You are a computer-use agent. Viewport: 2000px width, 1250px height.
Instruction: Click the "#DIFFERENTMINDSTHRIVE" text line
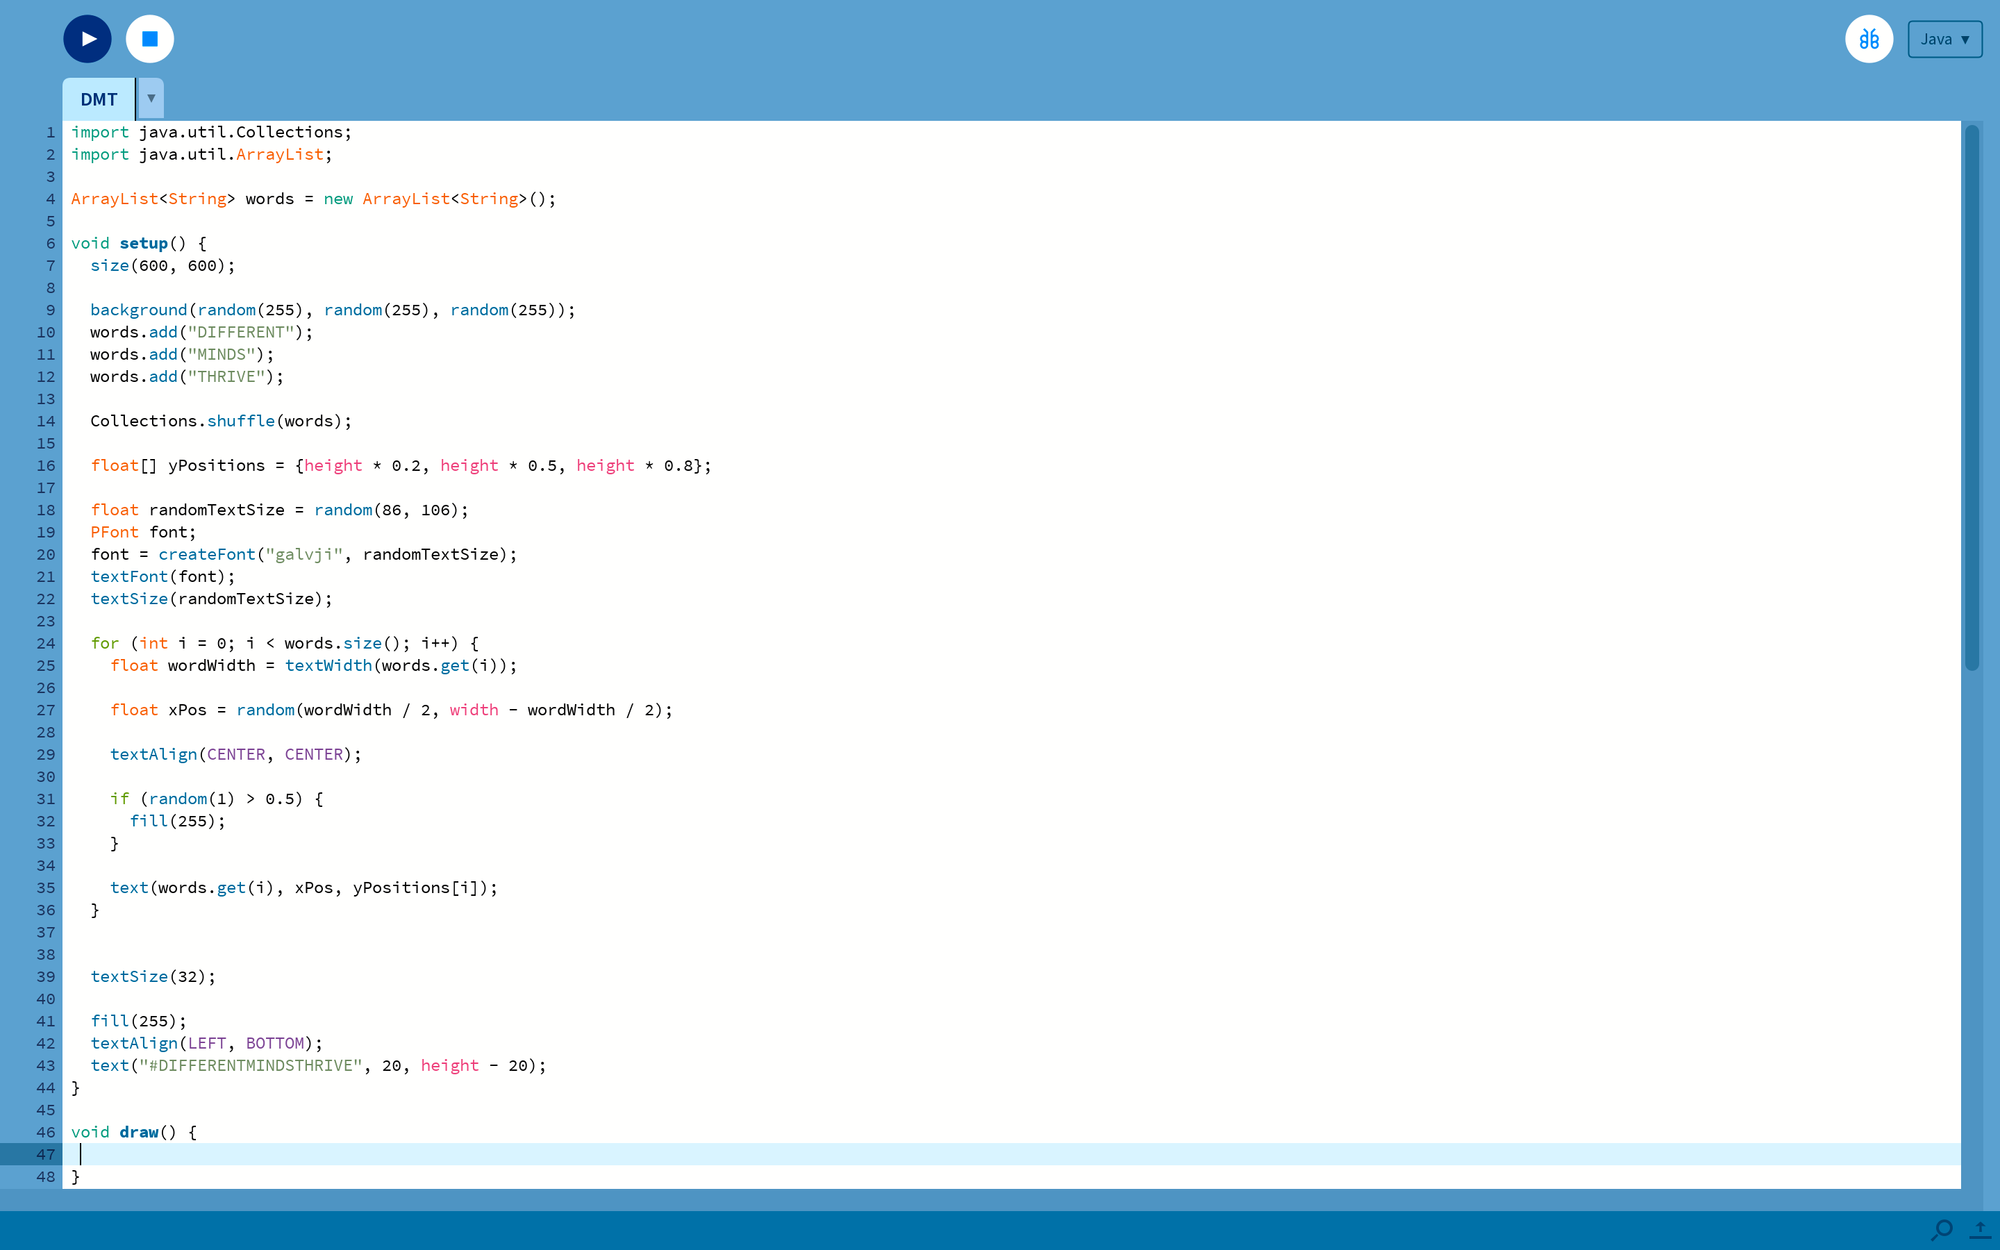pyautogui.click(x=319, y=1065)
